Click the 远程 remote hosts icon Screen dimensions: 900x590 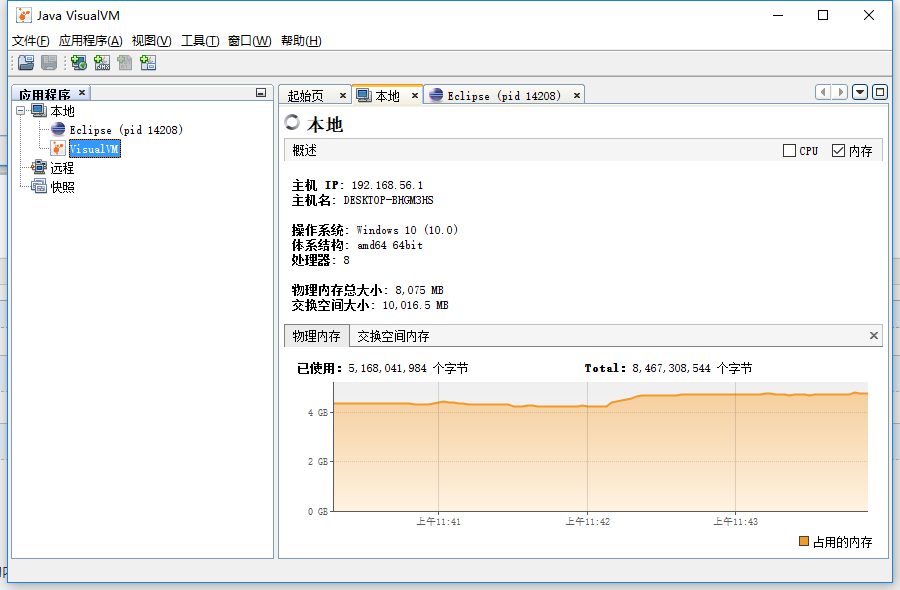[x=38, y=167]
